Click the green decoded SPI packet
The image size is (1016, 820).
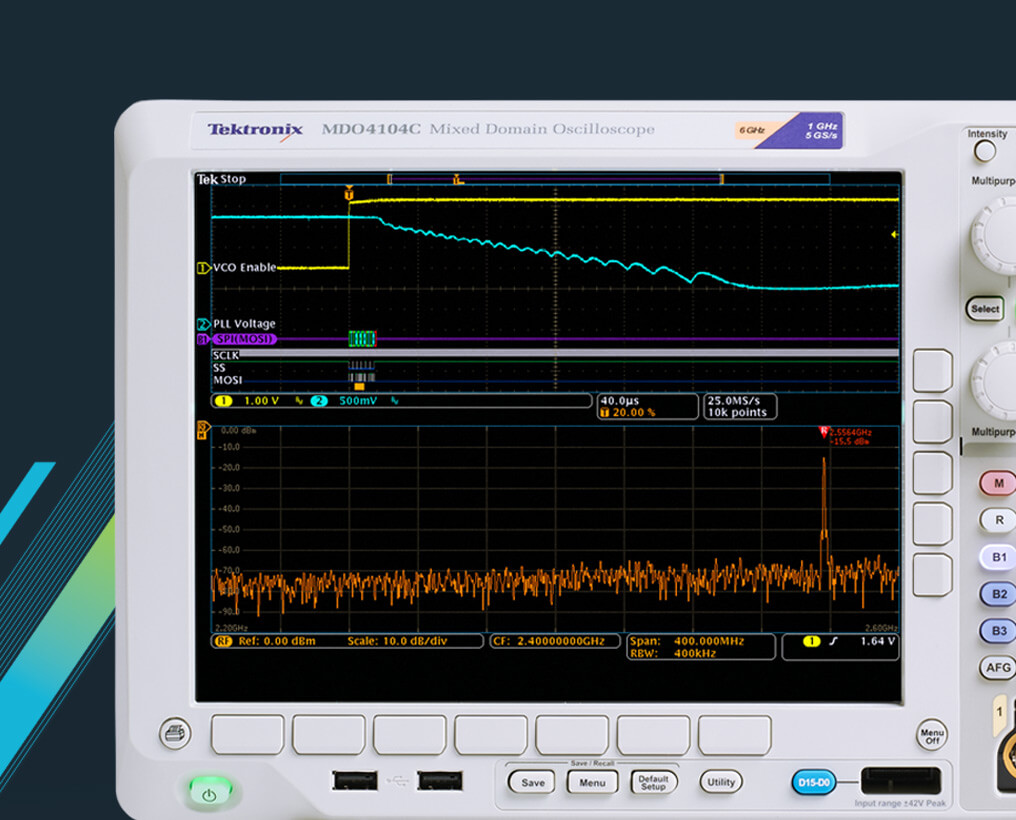point(362,339)
